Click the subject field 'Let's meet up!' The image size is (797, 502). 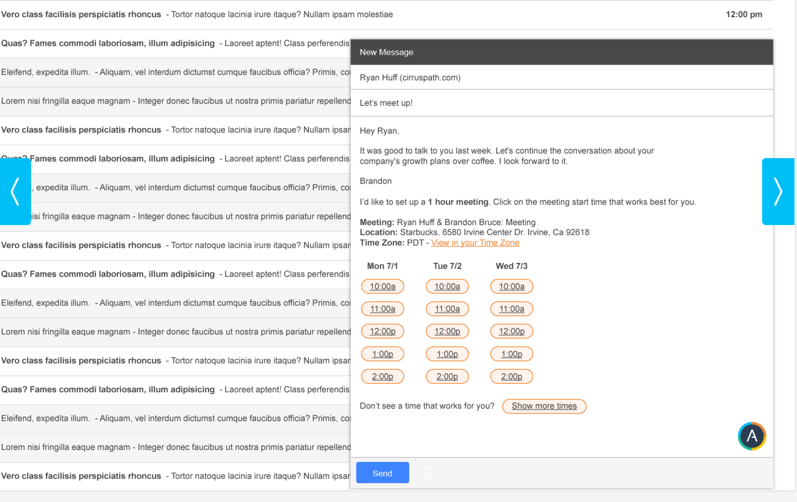[561, 103]
